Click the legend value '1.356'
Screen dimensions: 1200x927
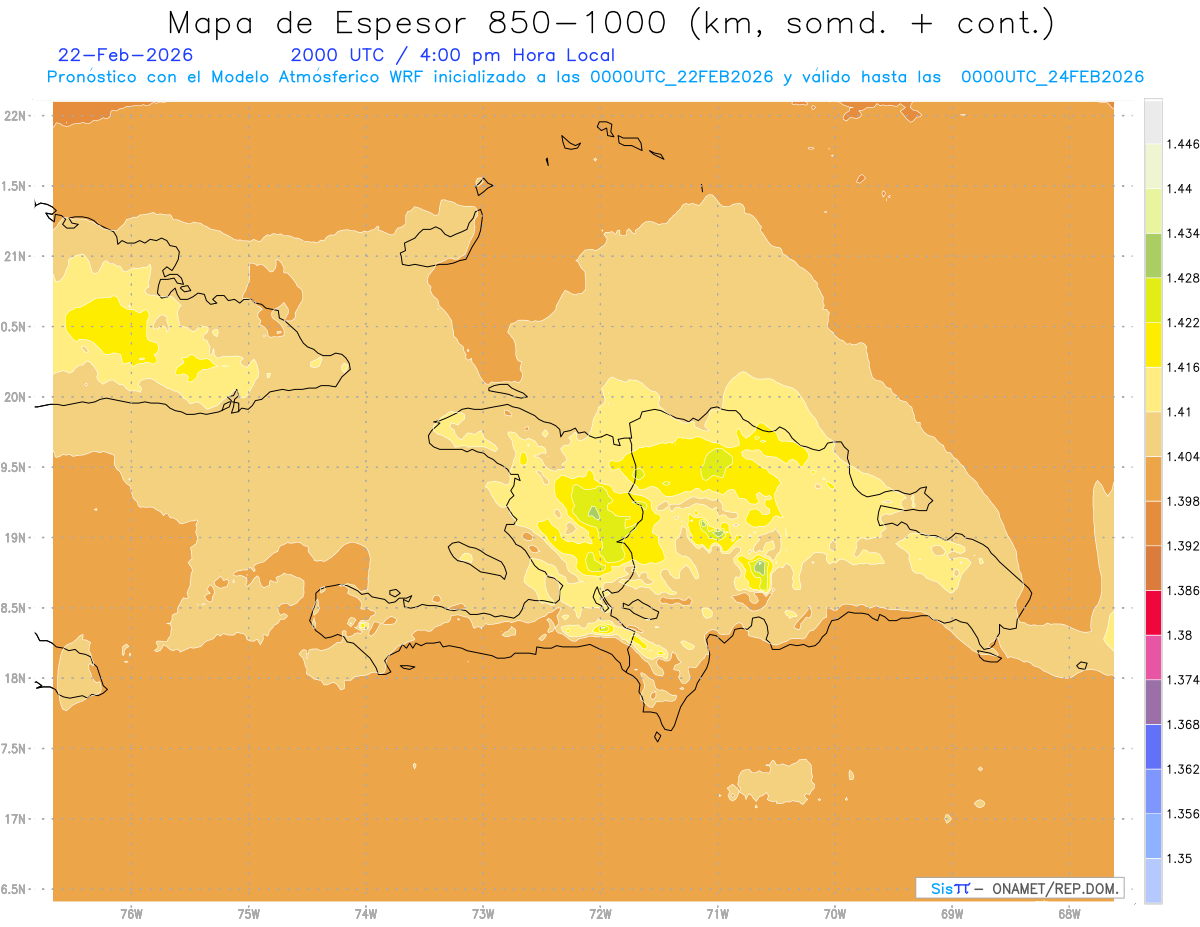(x=1185, y=814)
